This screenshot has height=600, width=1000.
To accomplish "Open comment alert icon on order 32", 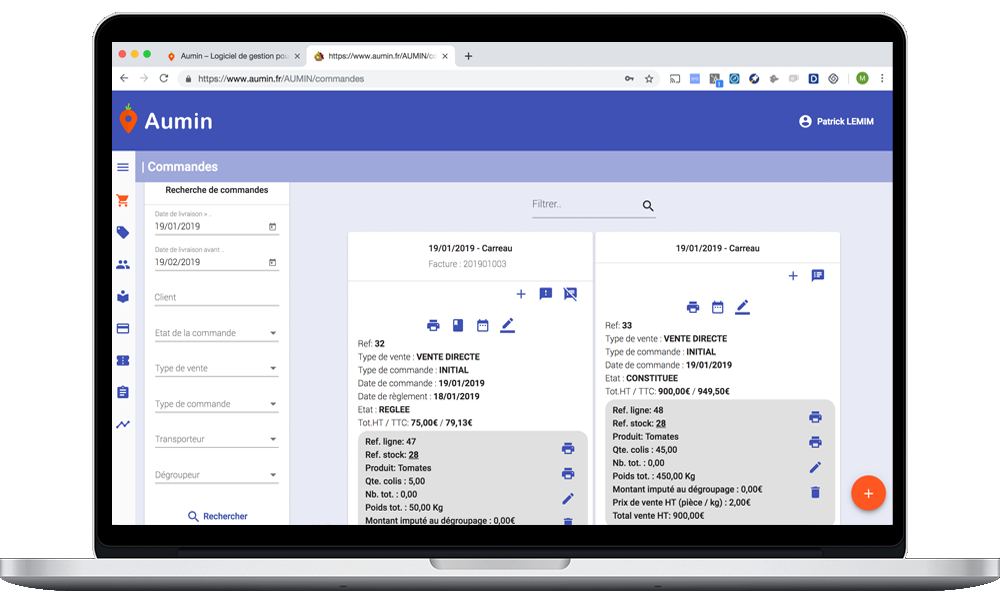I will pyautogui.click(x=546, y=294).
